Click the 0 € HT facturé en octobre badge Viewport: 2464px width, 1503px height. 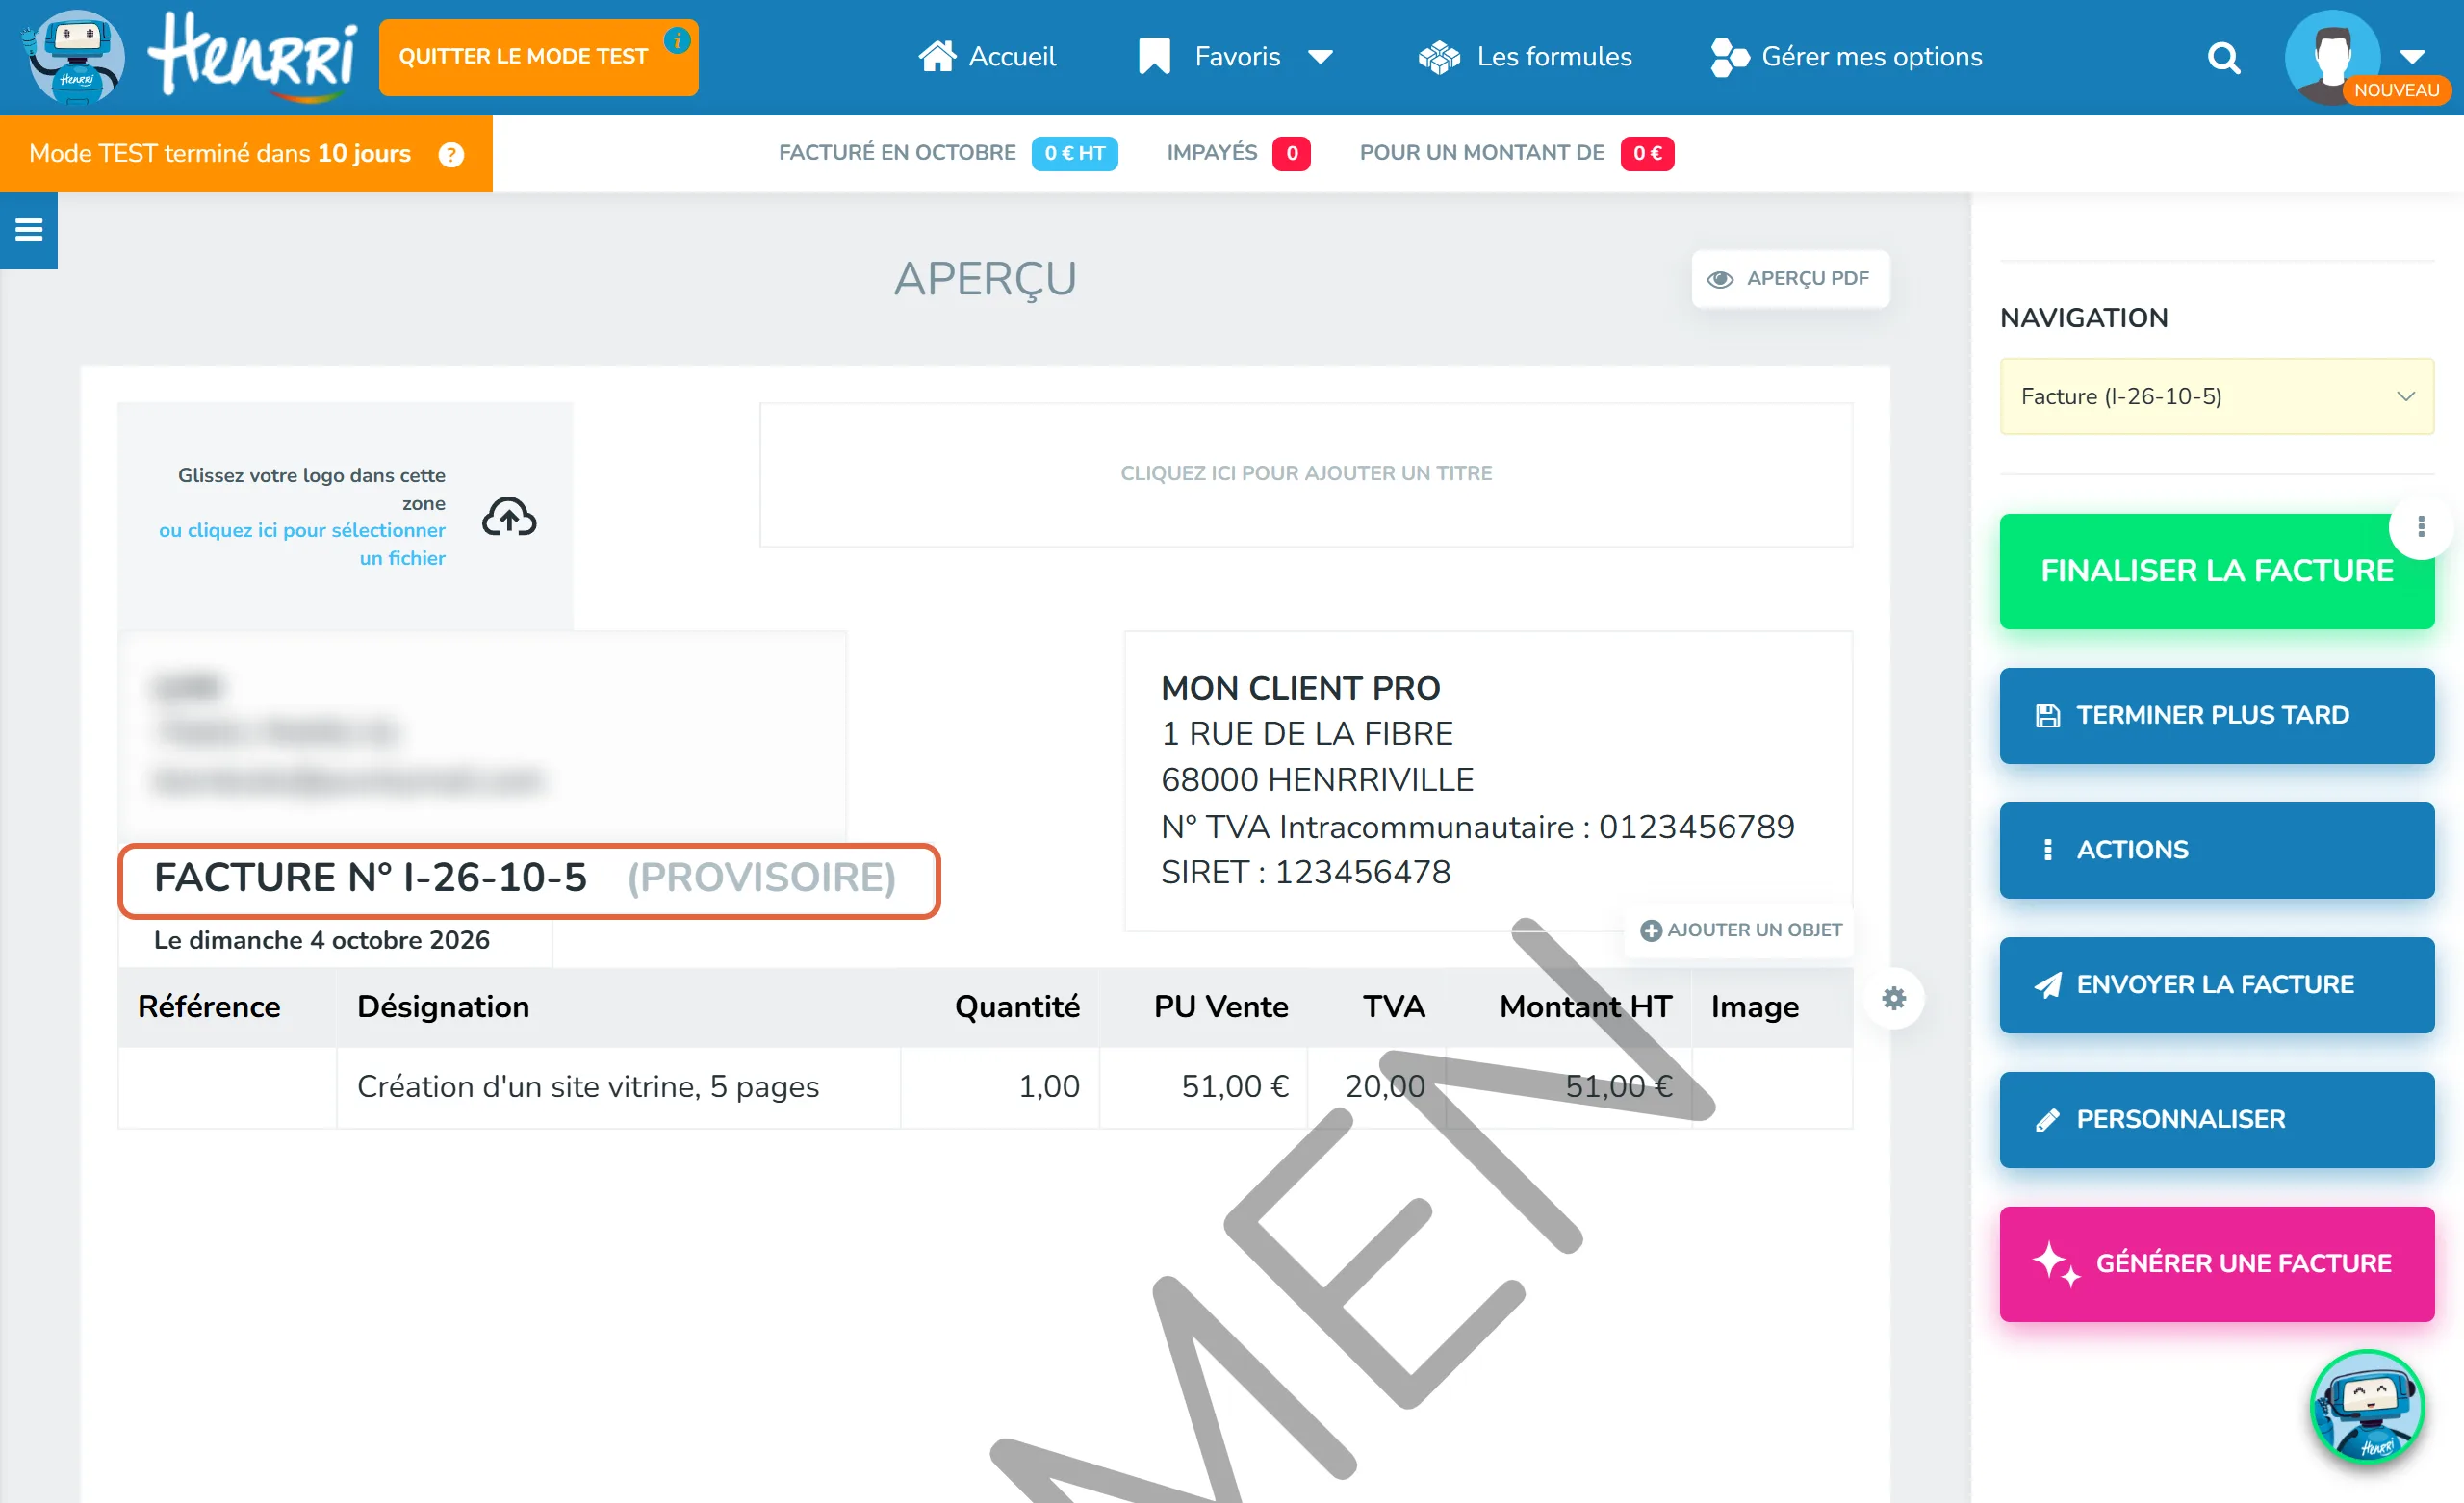(x=1074, y=154)
